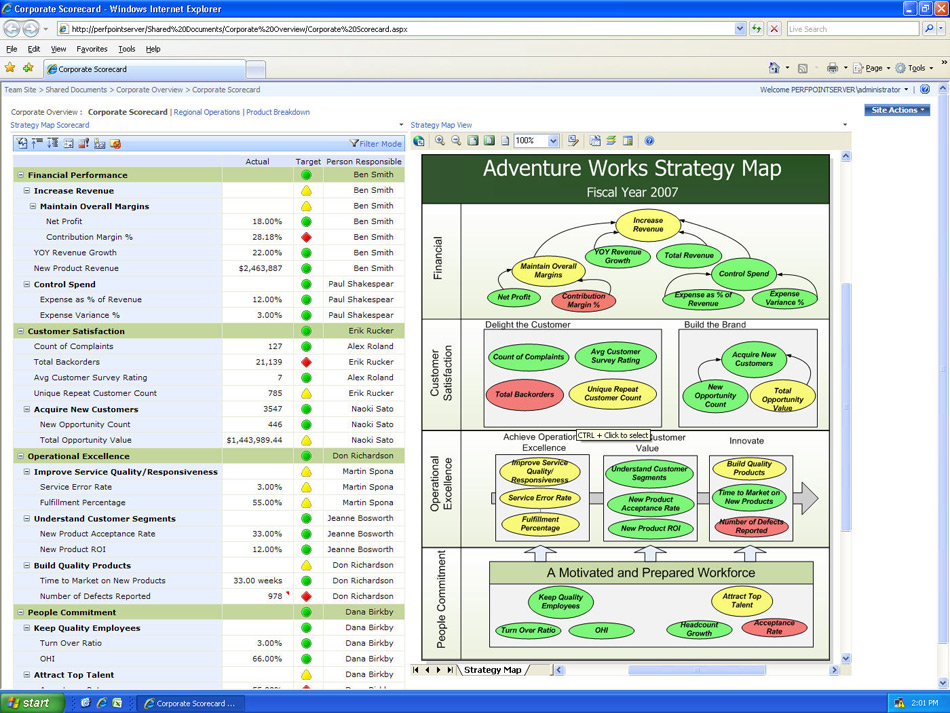The width and height of the screenshot is (950, 713).
Task: Open the Product Breakdown page link
Action: [x=278, y=112]
